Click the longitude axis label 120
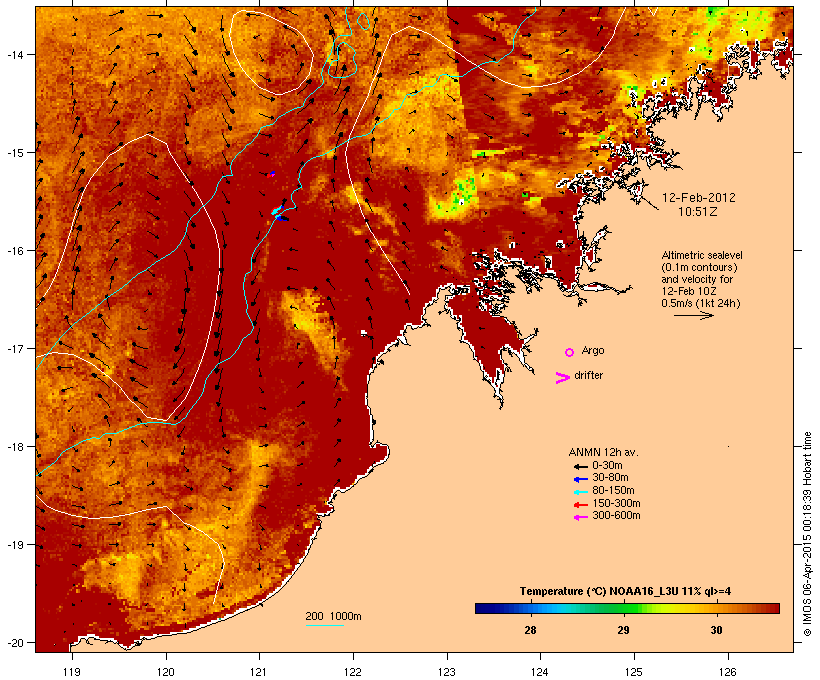Screen dimensions: 820x680 coord(166,672)
